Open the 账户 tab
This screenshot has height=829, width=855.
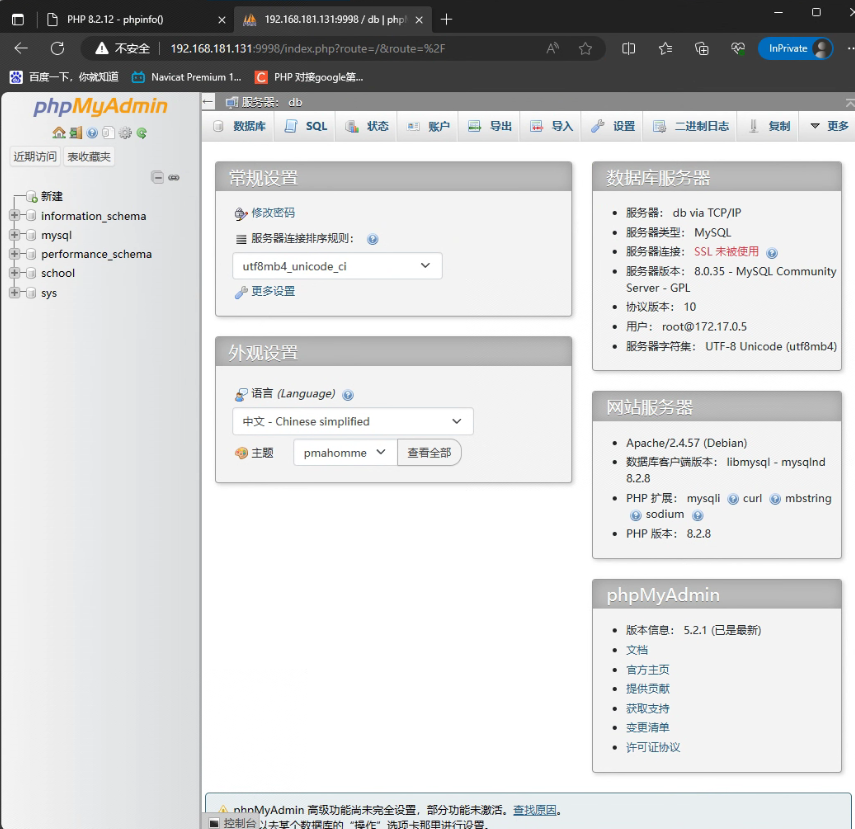428,126
